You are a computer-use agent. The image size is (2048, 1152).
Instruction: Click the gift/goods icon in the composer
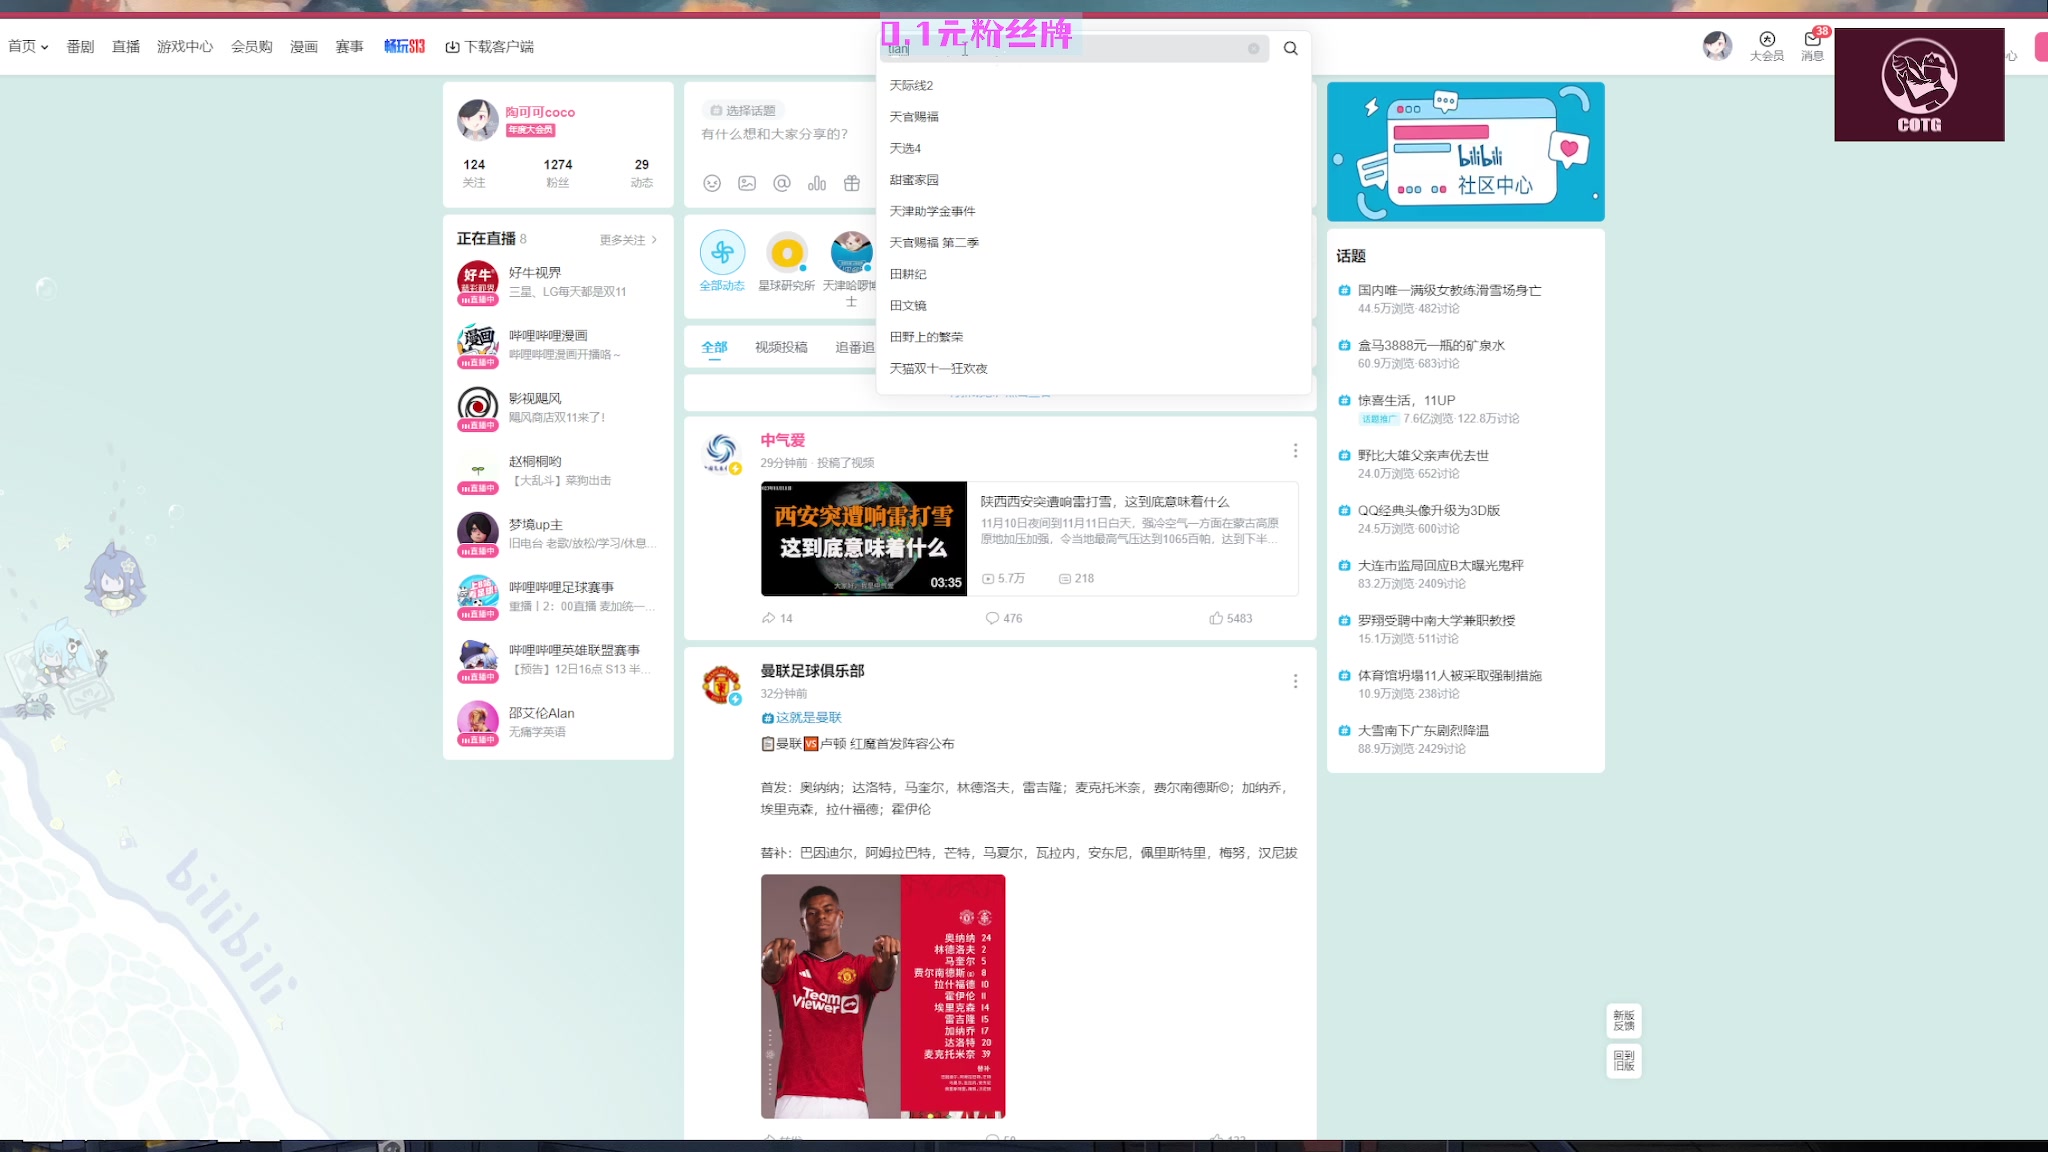click(851, 184)
